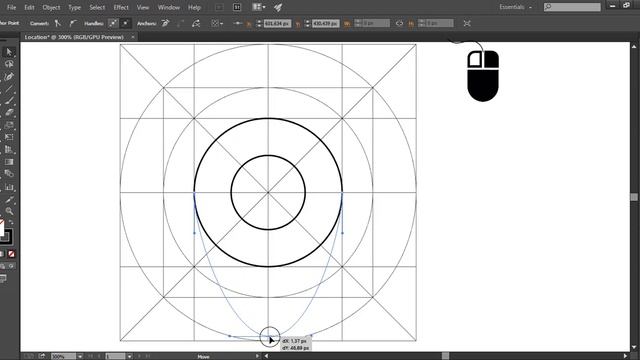Connect selected end points icon

[x=180, y=24]
